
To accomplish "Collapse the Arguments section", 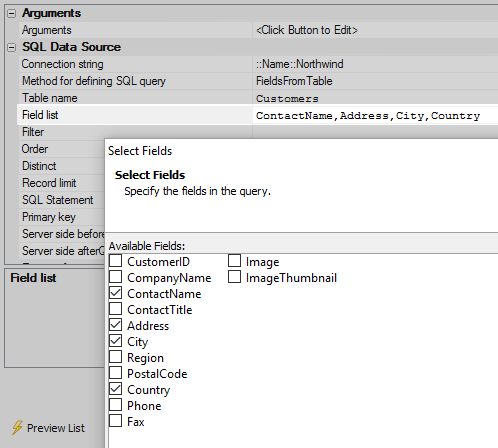I will (x=12, y=13).
